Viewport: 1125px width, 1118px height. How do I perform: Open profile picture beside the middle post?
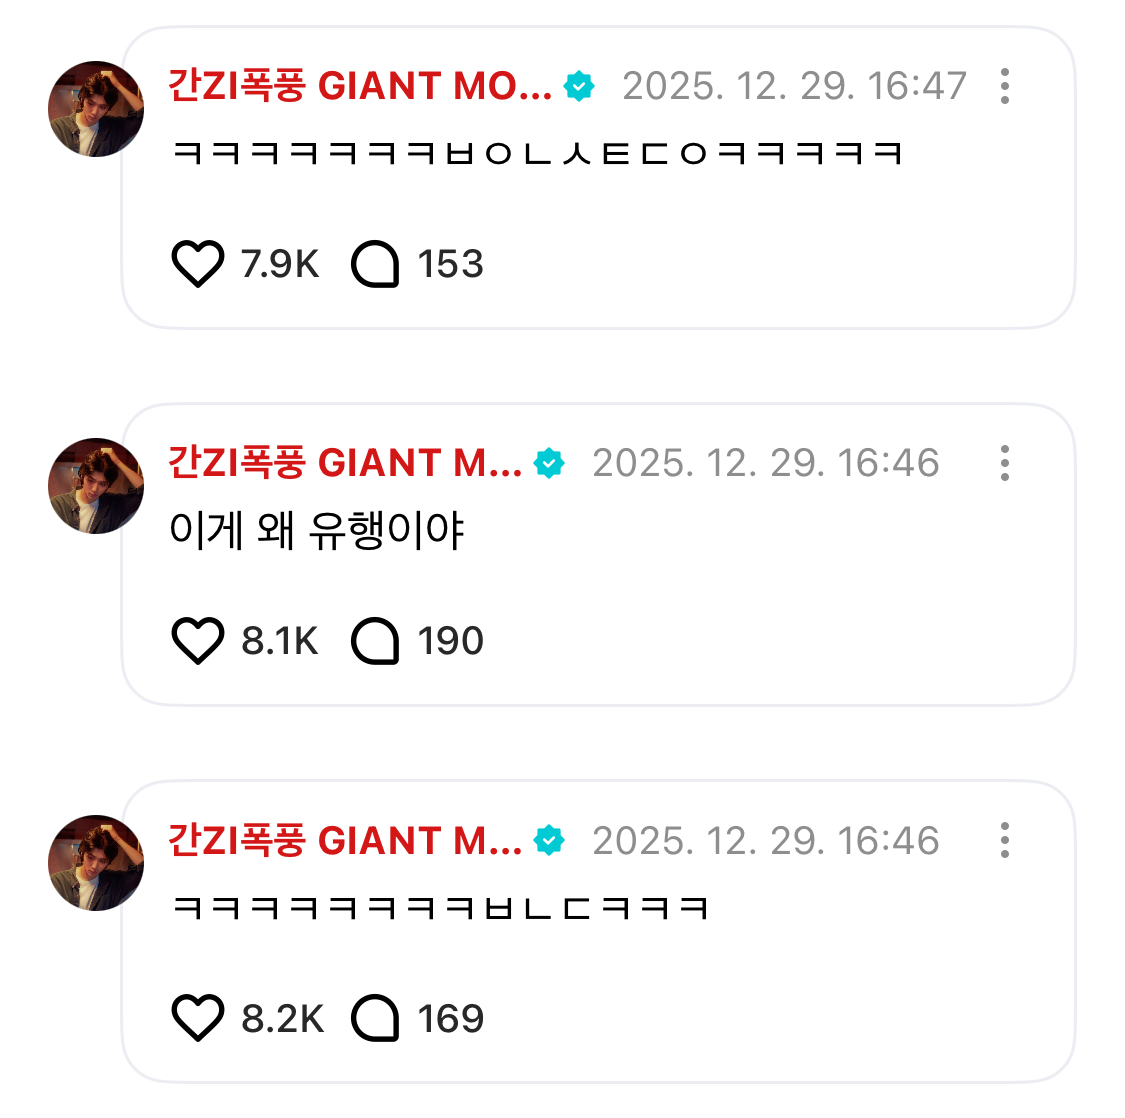tap(96, 486)
